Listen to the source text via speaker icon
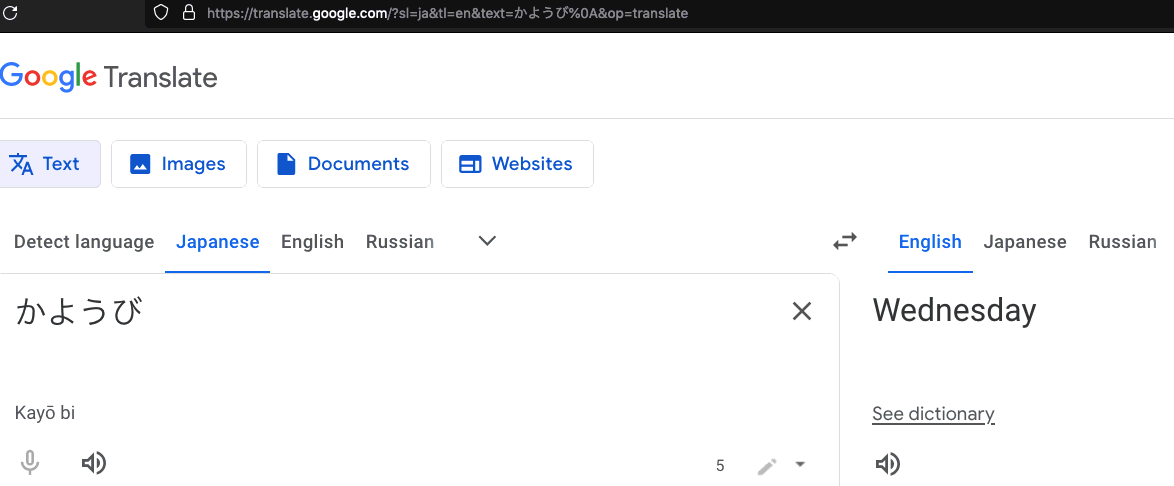Image resolution: width=1174 pixels, height=486 pixels. tap(94, 463)
